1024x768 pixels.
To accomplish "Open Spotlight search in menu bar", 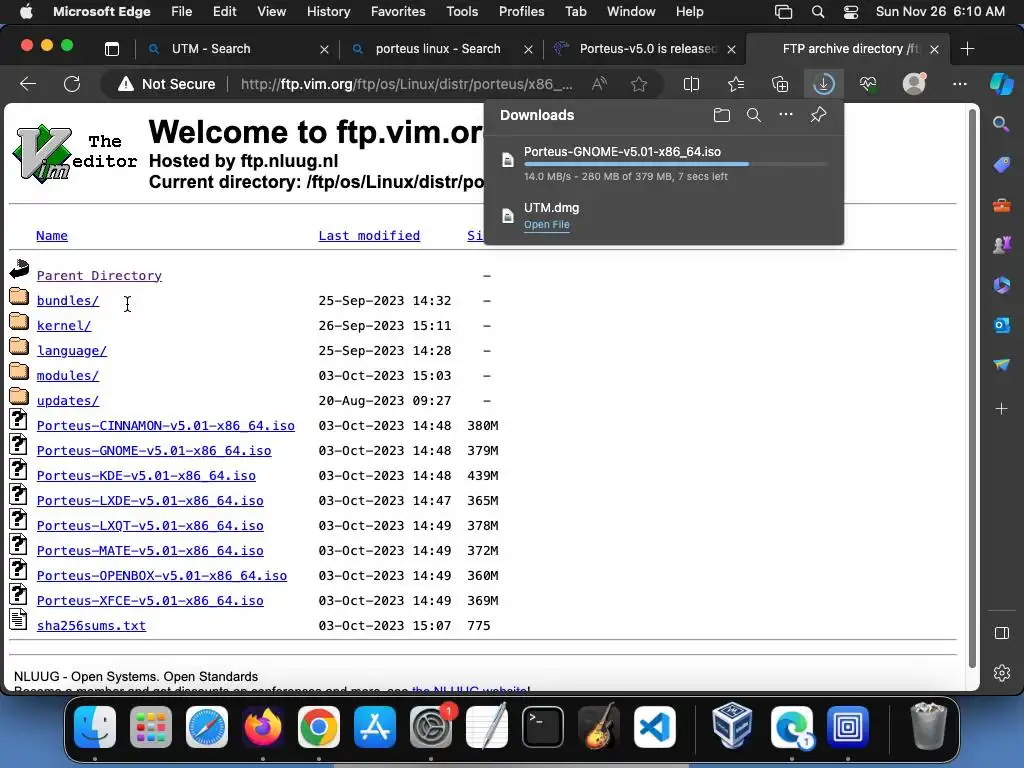I will coord(818,12).
